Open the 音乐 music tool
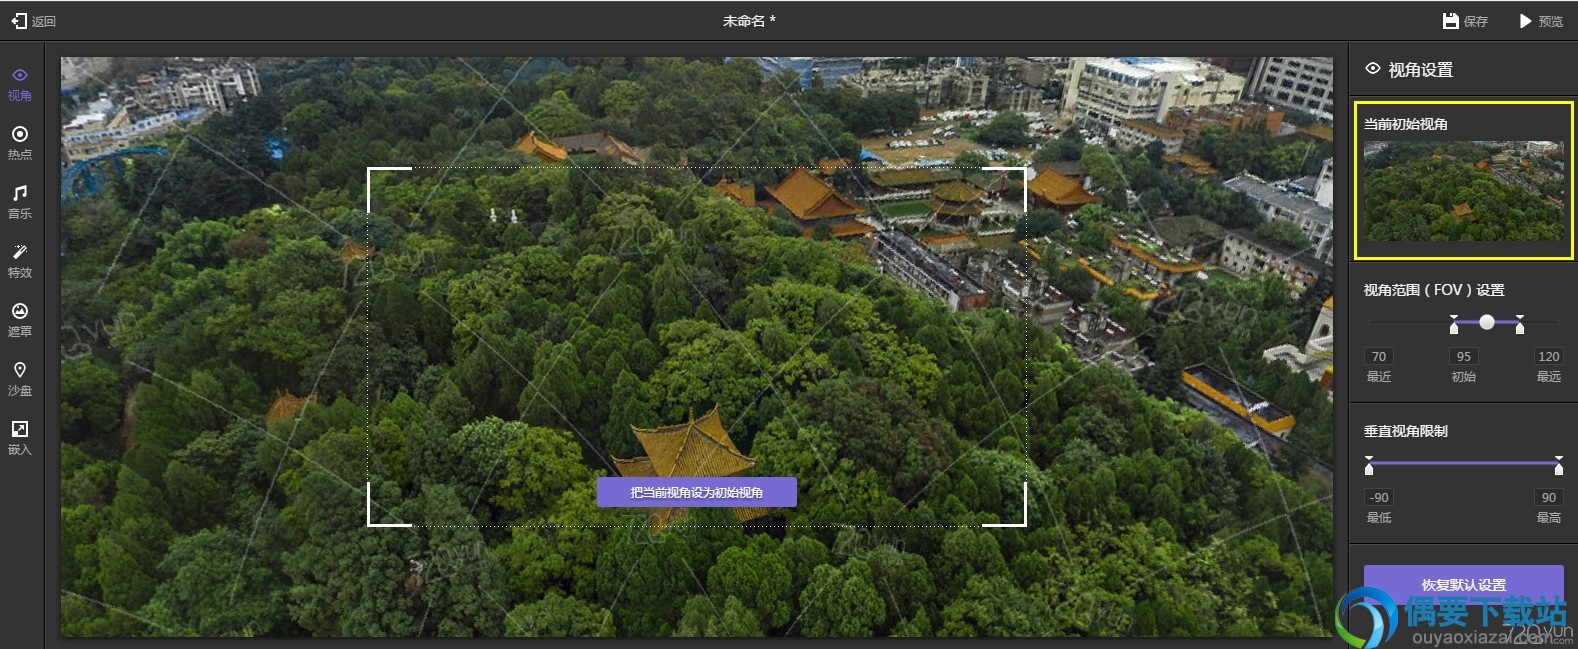Image resolution: width=1578 pixels, height=649 pixels. pos(20,202)
